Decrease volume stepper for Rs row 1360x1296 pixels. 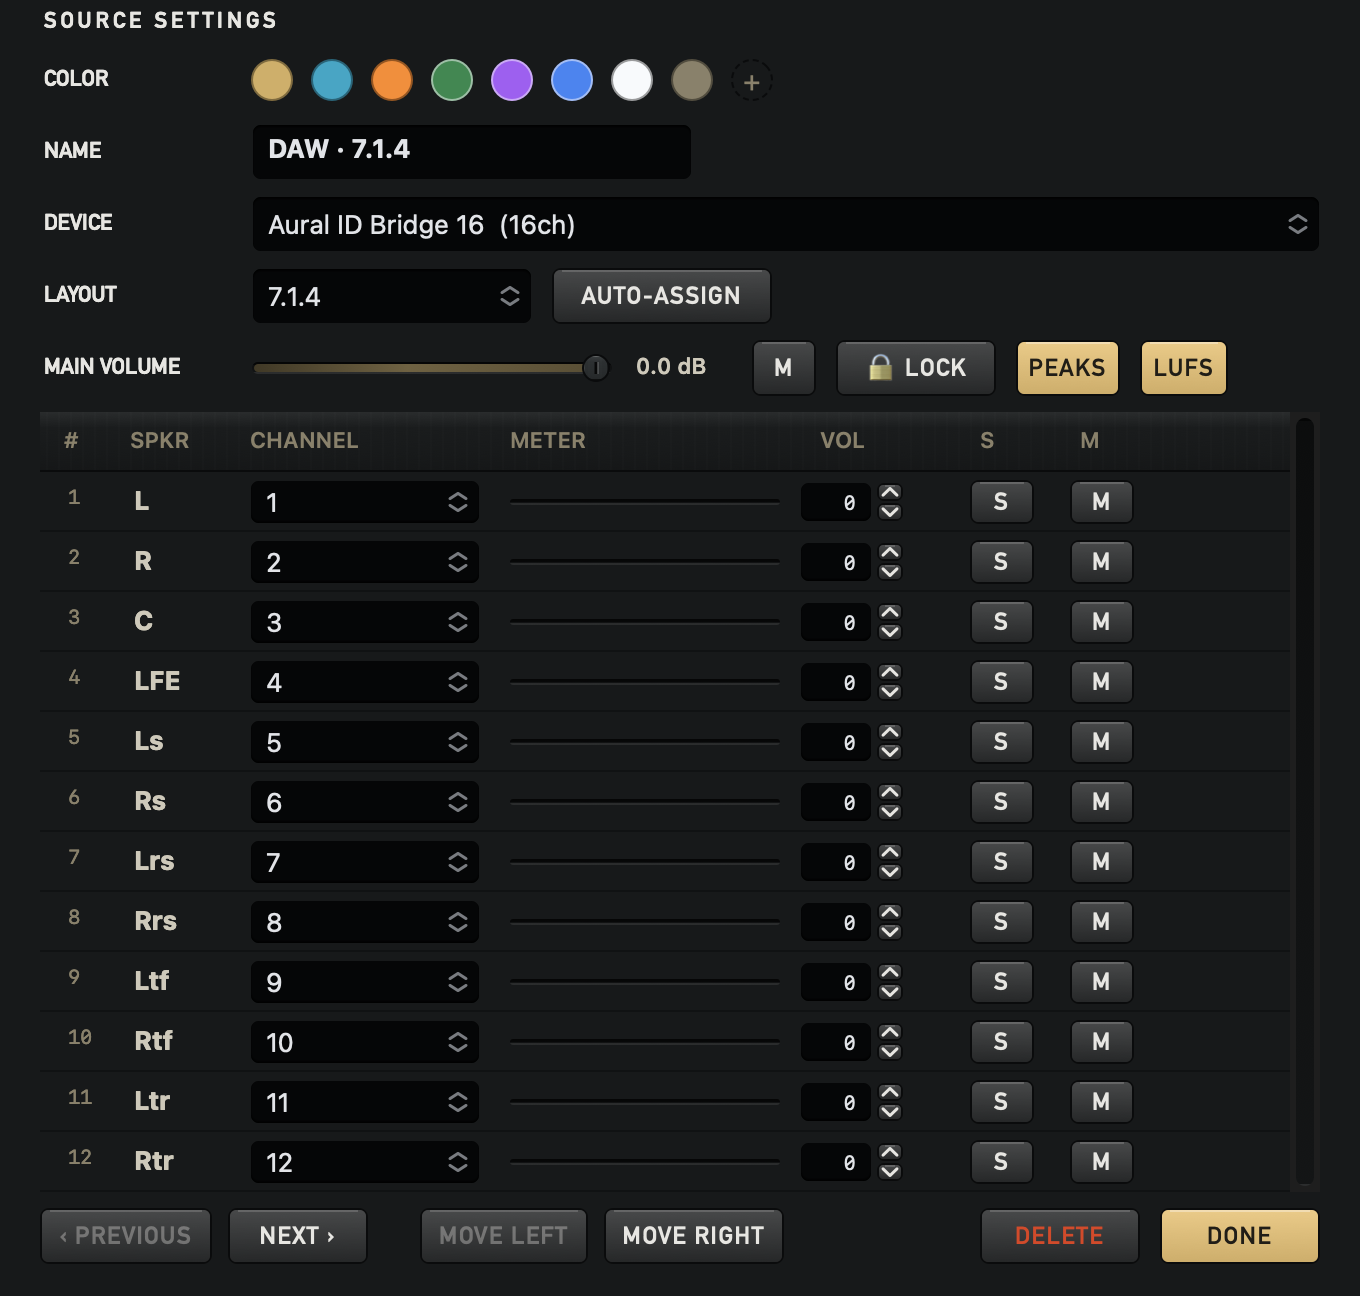point(890,812)
